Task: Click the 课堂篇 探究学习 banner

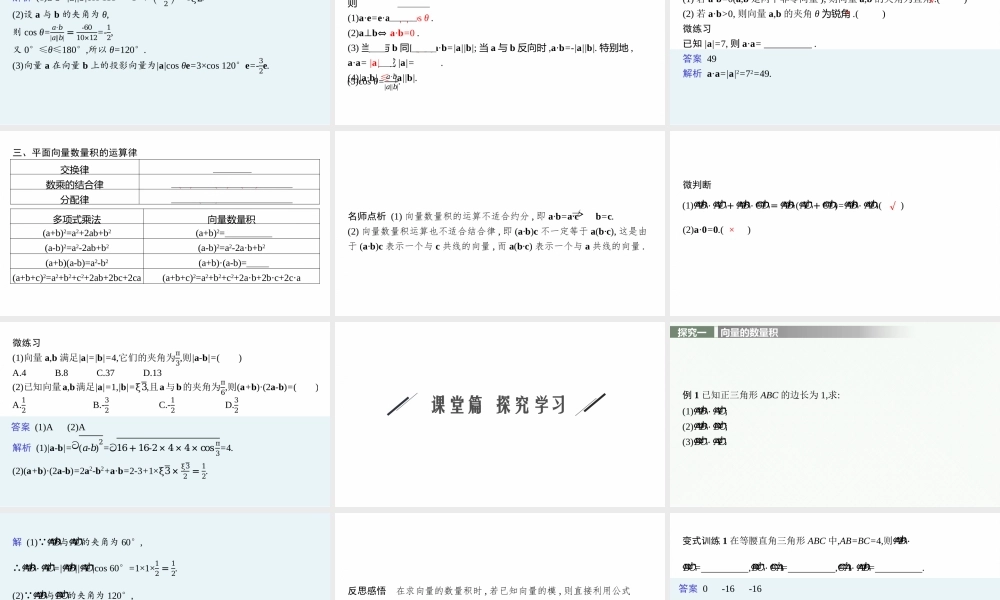Action: [x=497, y=405]
